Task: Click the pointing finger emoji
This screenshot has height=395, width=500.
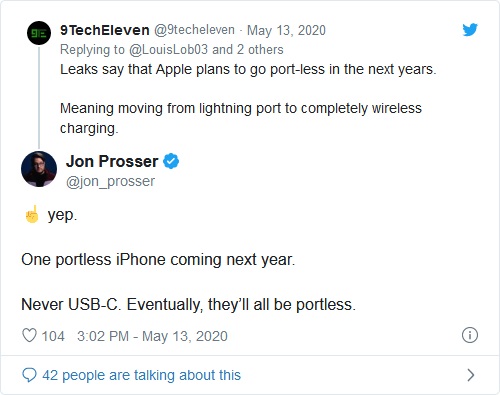Action: 32,214
